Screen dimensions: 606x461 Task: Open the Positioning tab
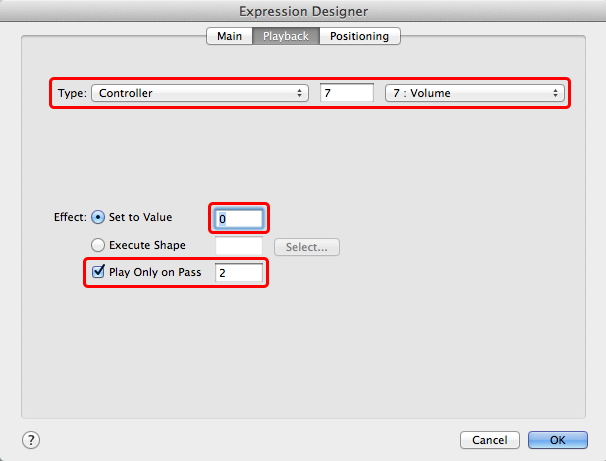[x=360, y=36]
